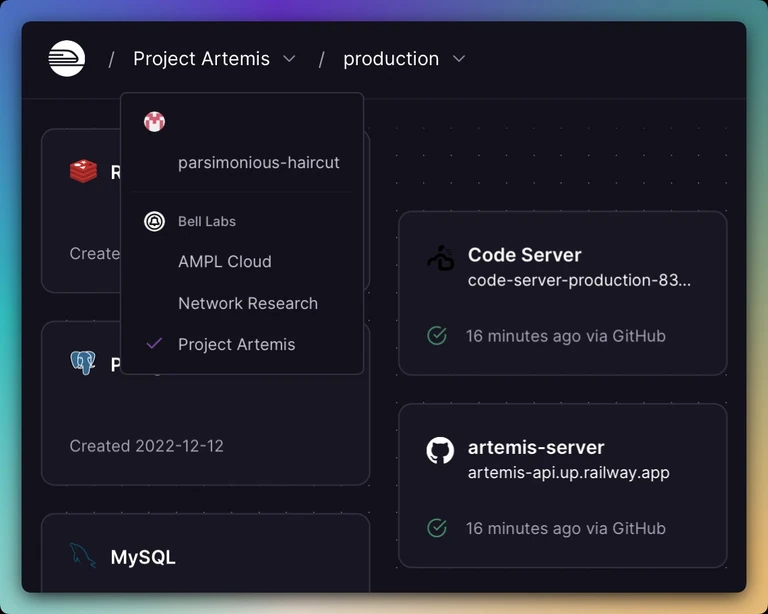Click the purple checkmark beside Project Artemis
Viewport: 768px width, 614px height.
154,344
